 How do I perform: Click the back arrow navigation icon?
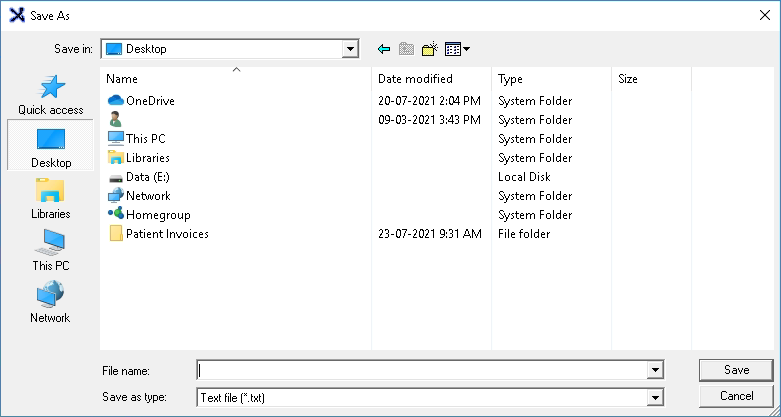click(x=384, y=49)
